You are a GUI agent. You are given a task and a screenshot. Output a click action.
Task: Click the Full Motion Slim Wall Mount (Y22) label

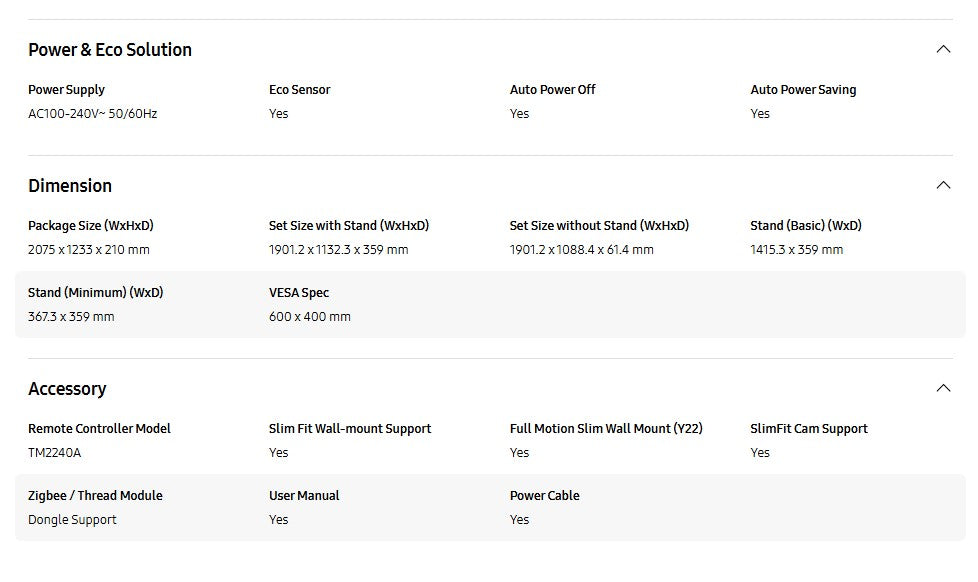pos(606,429)
